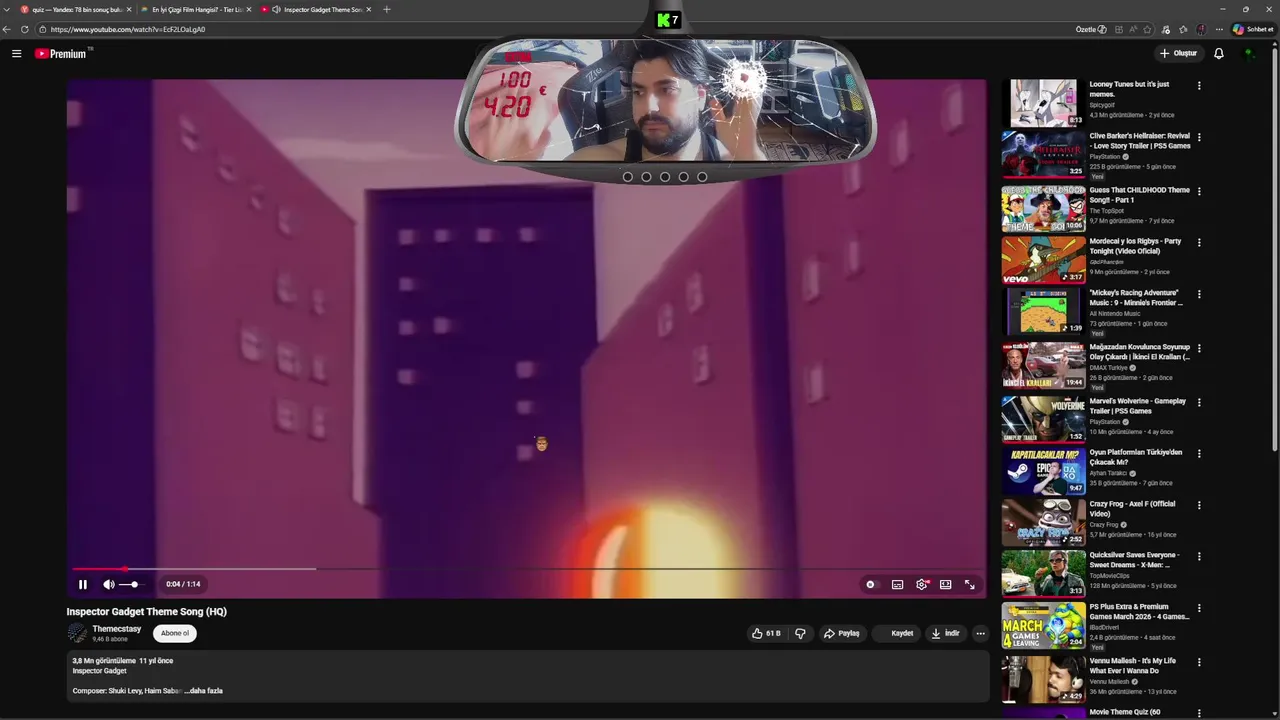Open the YouTube account avatar
Viewport: 1280px width, 720px height.
1249,54
